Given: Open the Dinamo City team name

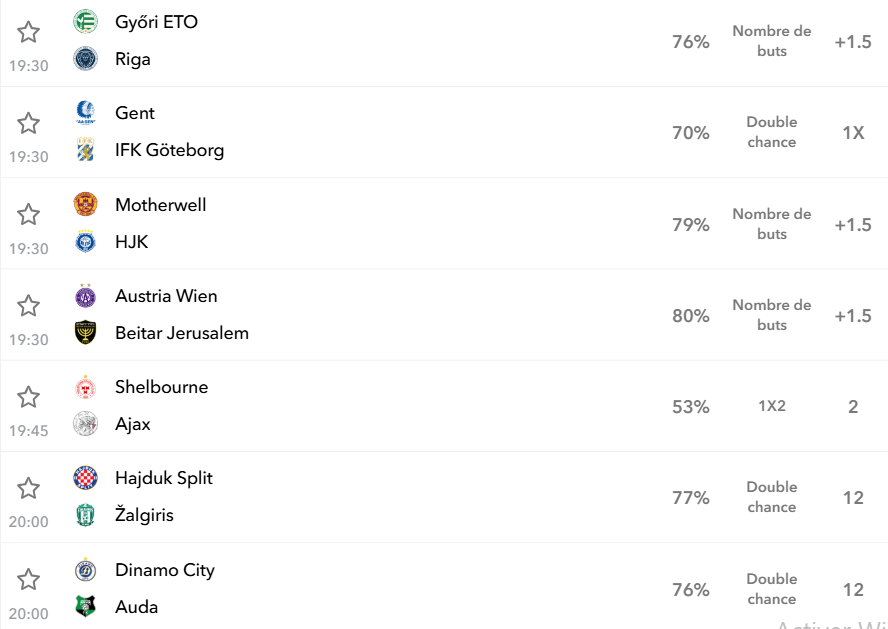Looking at the screenshot, I should point(165,570).
